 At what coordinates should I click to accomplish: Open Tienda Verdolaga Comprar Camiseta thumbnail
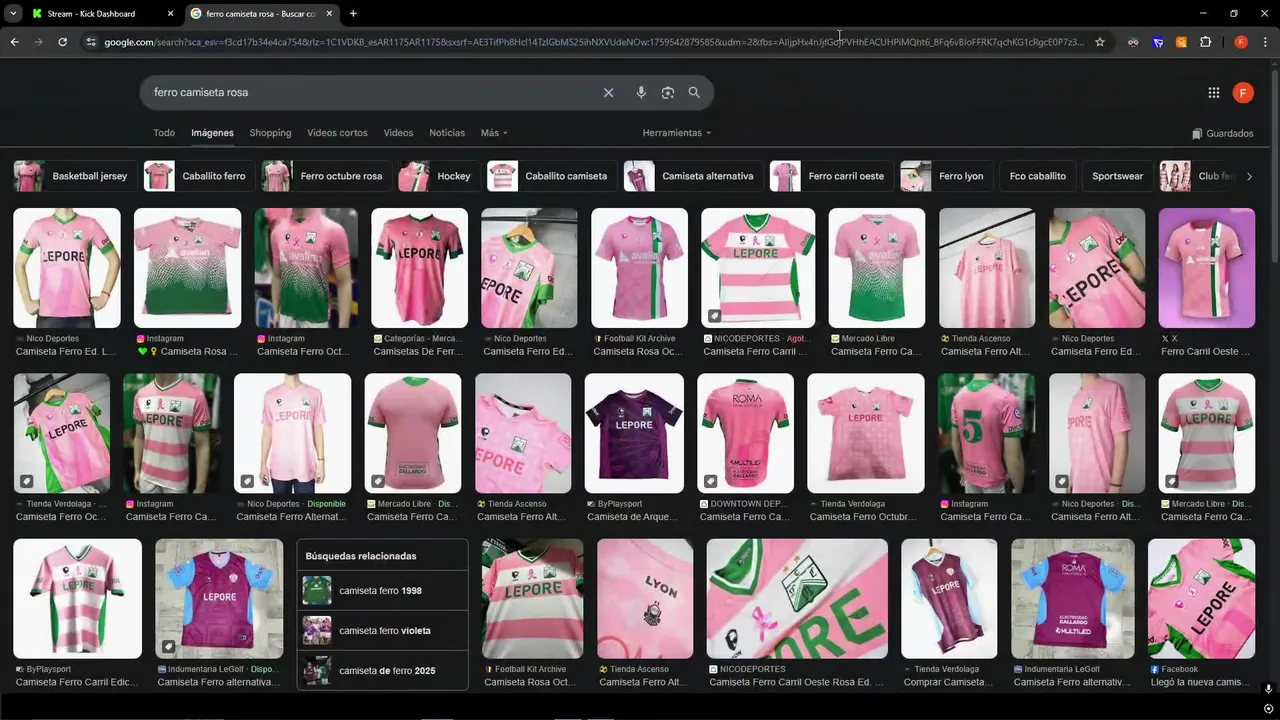tap(949, 598)
